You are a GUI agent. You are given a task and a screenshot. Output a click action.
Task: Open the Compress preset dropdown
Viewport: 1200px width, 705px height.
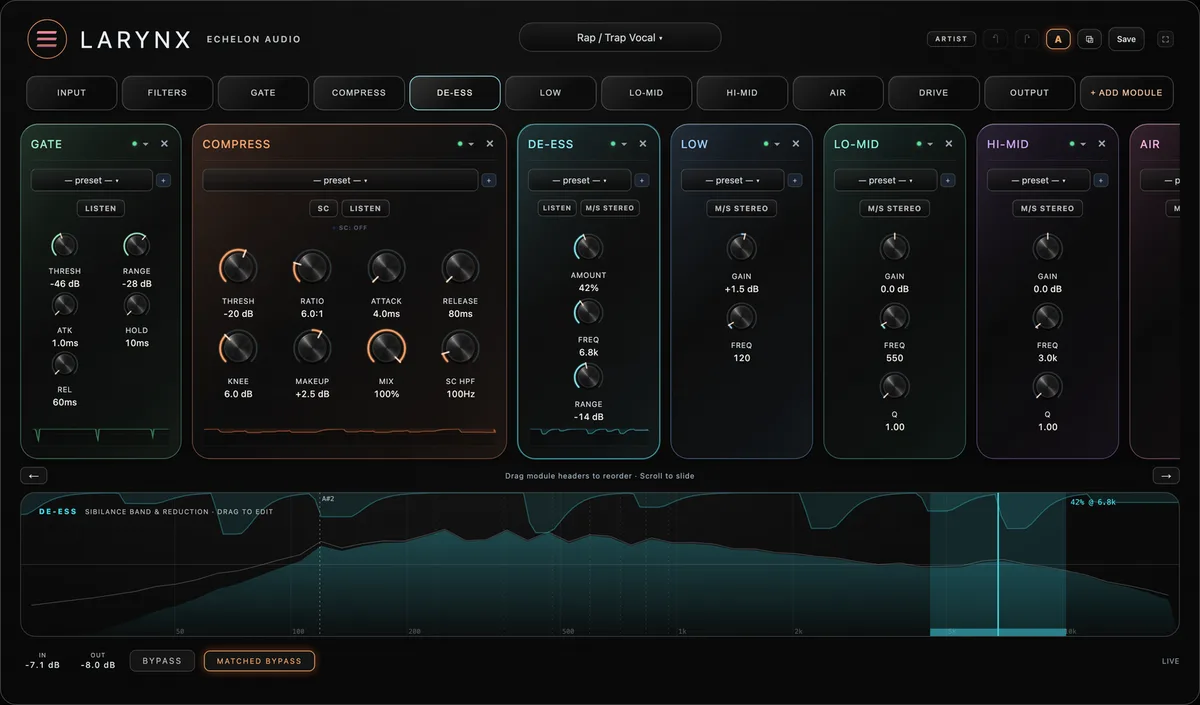(341, 181)
